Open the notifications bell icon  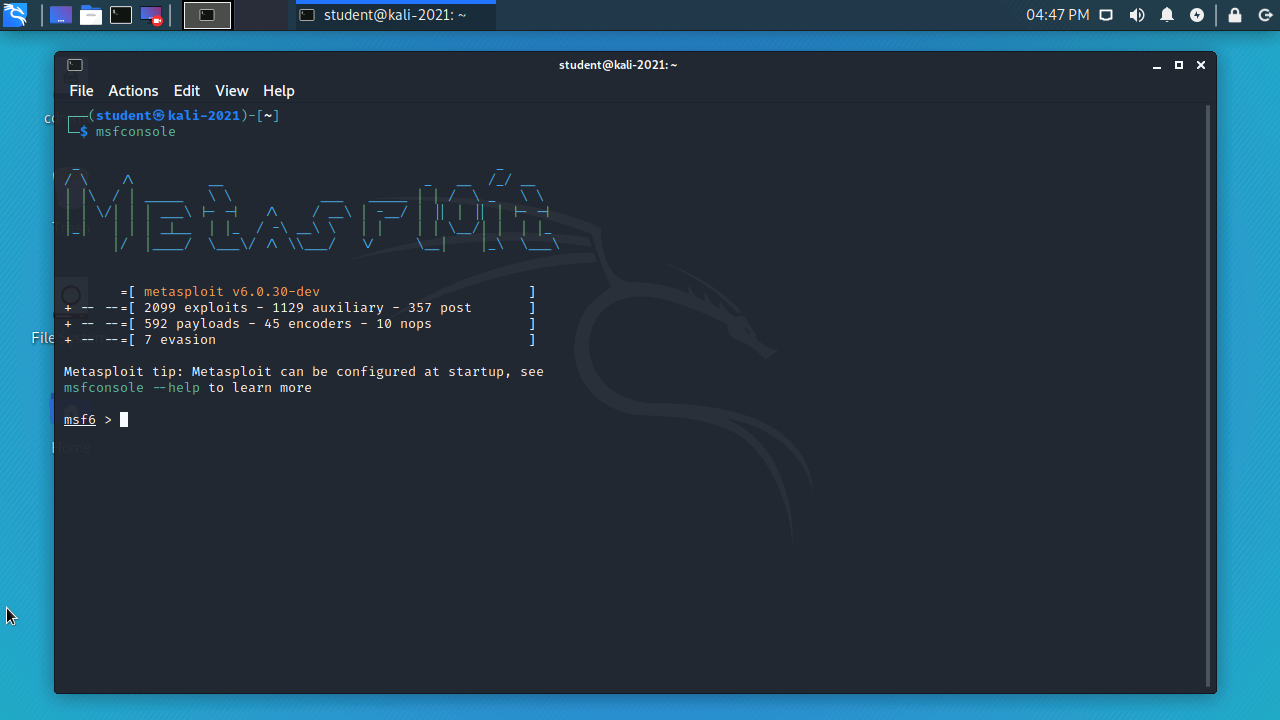[x=1167, y=15]
